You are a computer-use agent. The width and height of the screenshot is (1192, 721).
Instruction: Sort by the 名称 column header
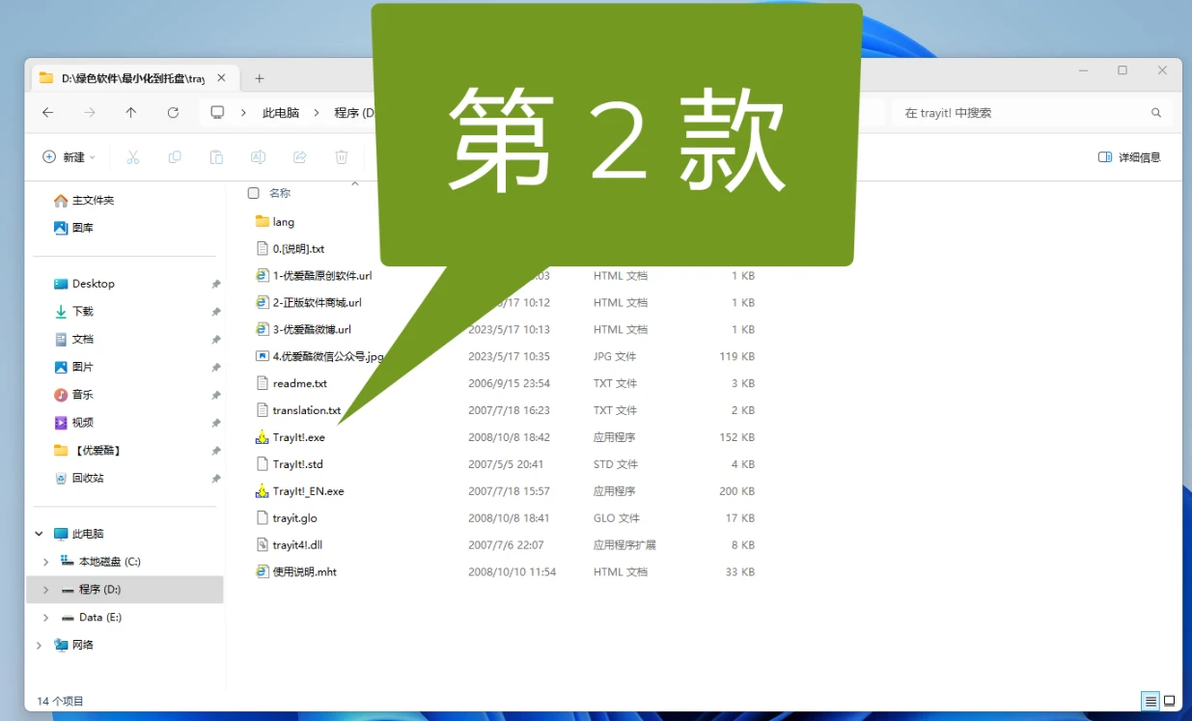coord(280,193)
